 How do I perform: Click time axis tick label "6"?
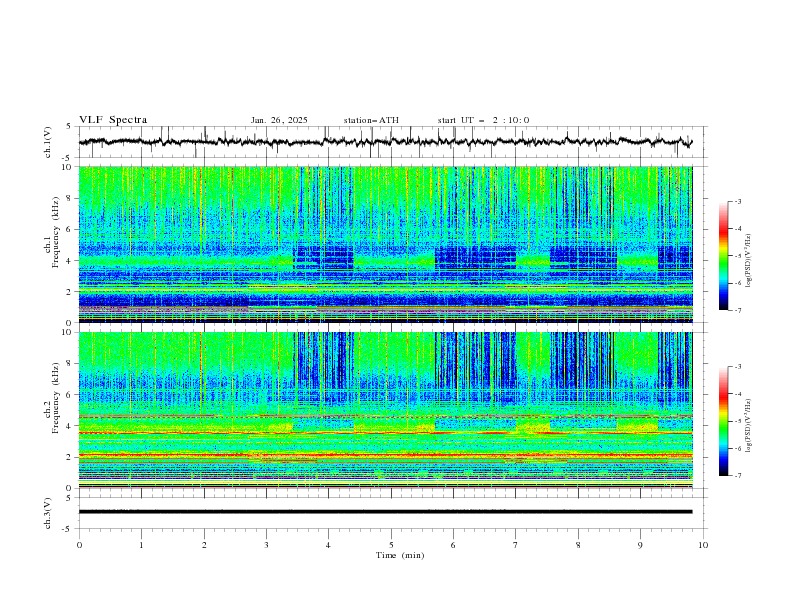[x=453, y=545]
